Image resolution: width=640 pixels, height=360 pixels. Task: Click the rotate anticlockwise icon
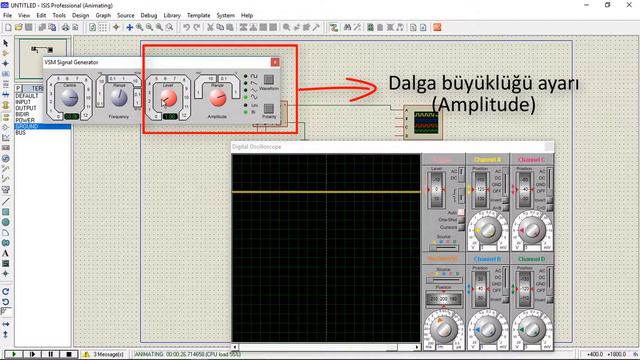(x=5, y=302)
